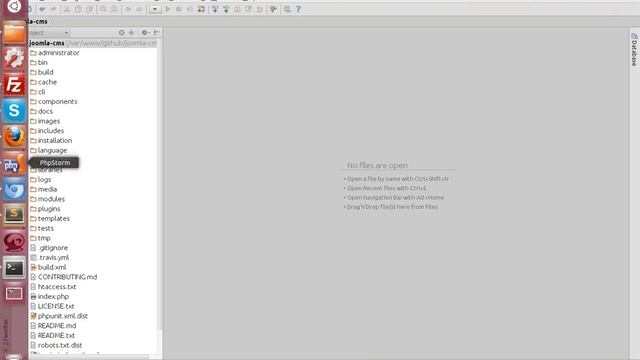Click the Redo toolbar icon
640x360 pixels.
pyautogui.click(x=53, y=9)
